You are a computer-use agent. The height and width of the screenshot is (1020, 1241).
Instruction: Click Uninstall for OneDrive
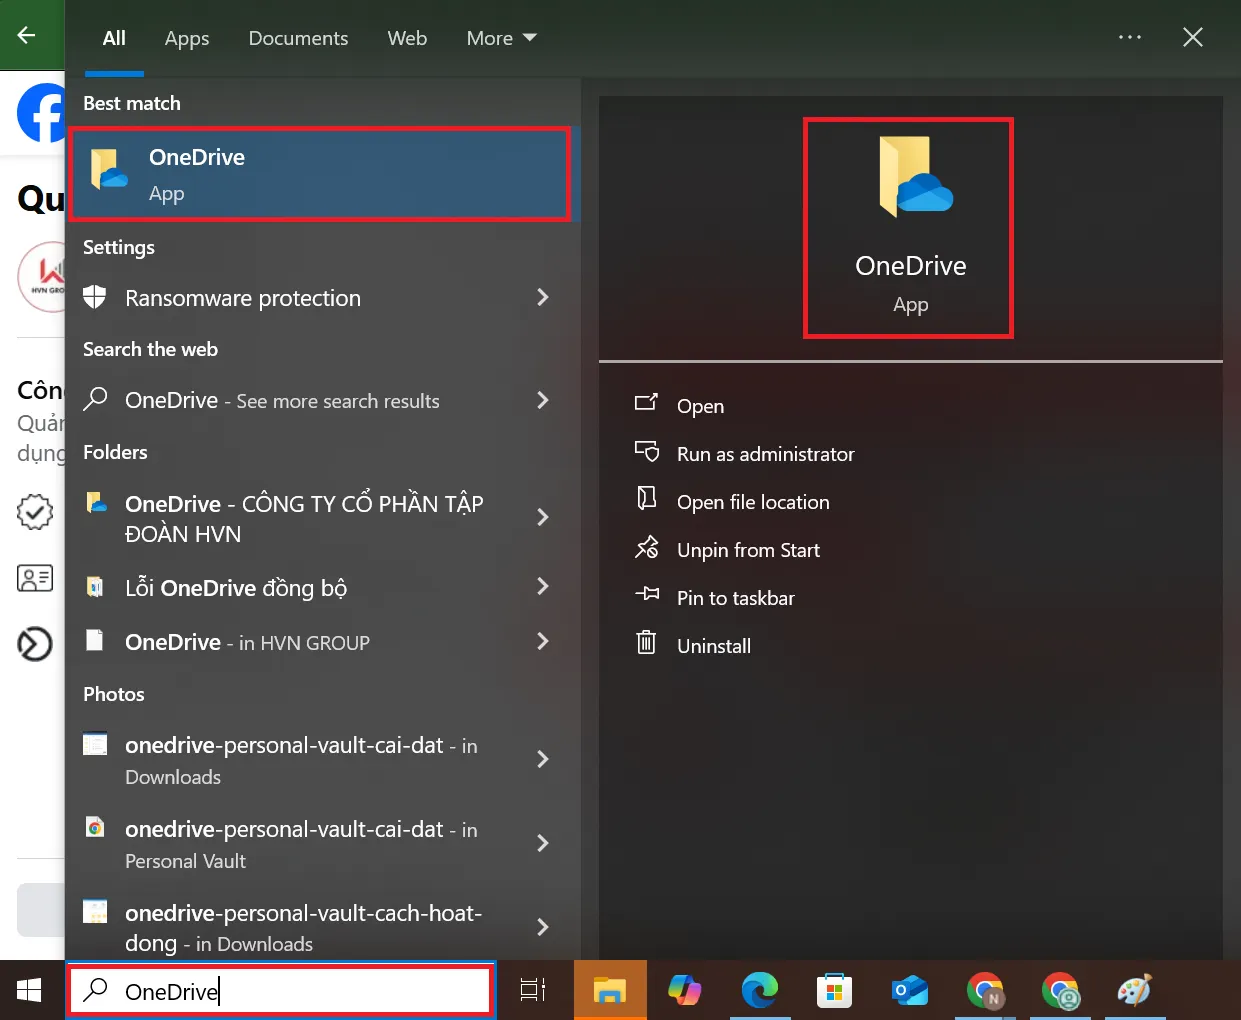tap(713, 646)
